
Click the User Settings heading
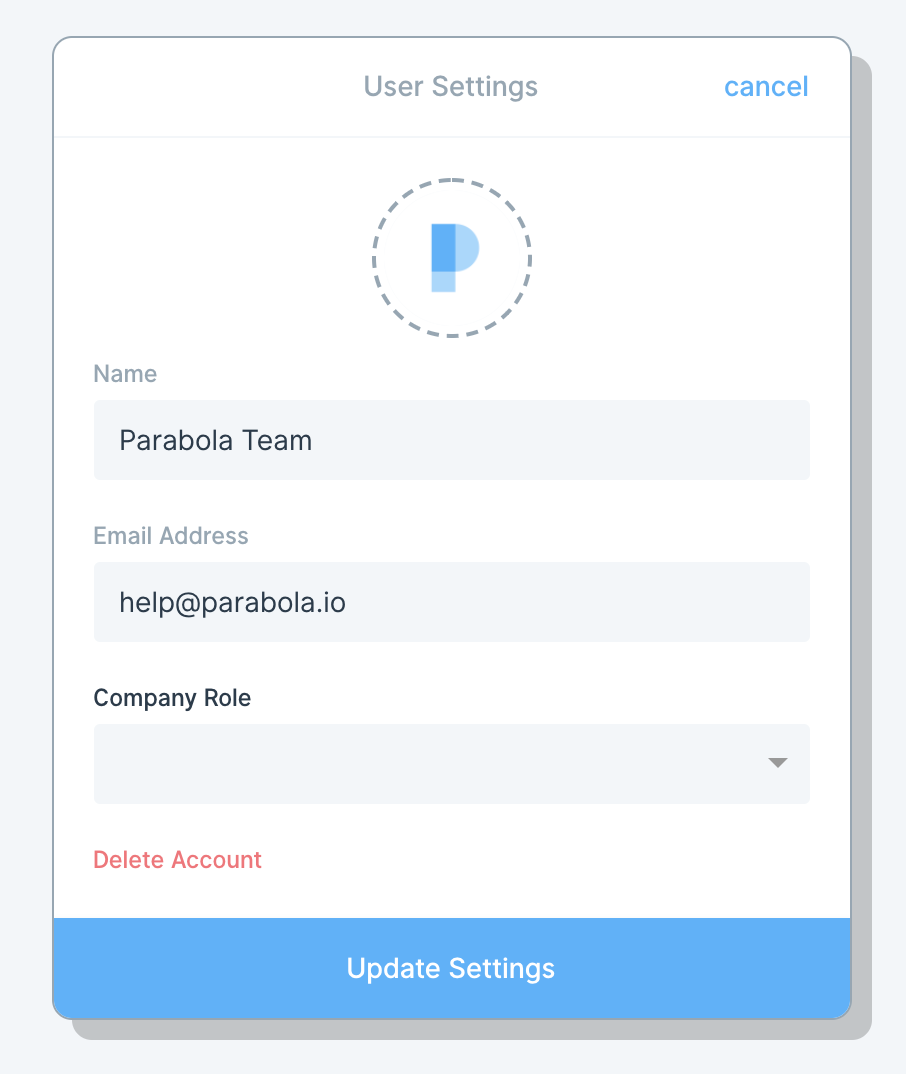(x=451, y=86)
